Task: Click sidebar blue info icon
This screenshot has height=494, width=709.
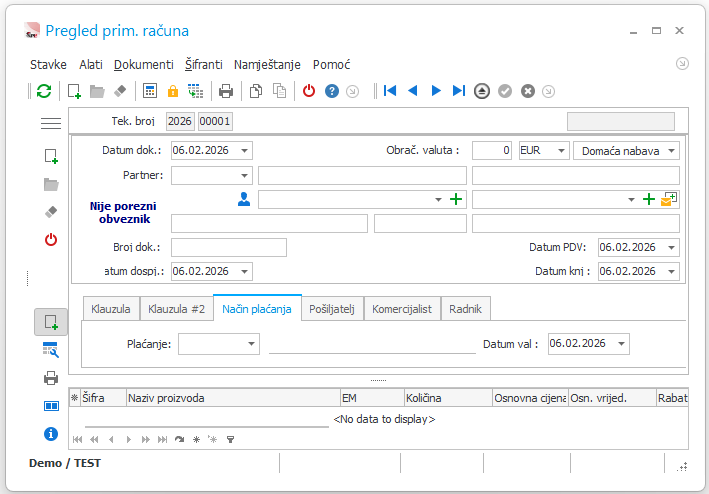Action: point(51,434)
